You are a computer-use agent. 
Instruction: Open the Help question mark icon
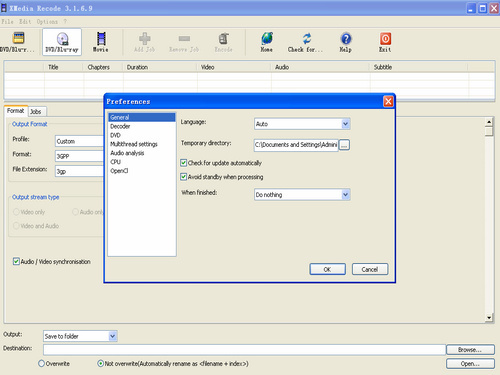(x=346, y=39)
